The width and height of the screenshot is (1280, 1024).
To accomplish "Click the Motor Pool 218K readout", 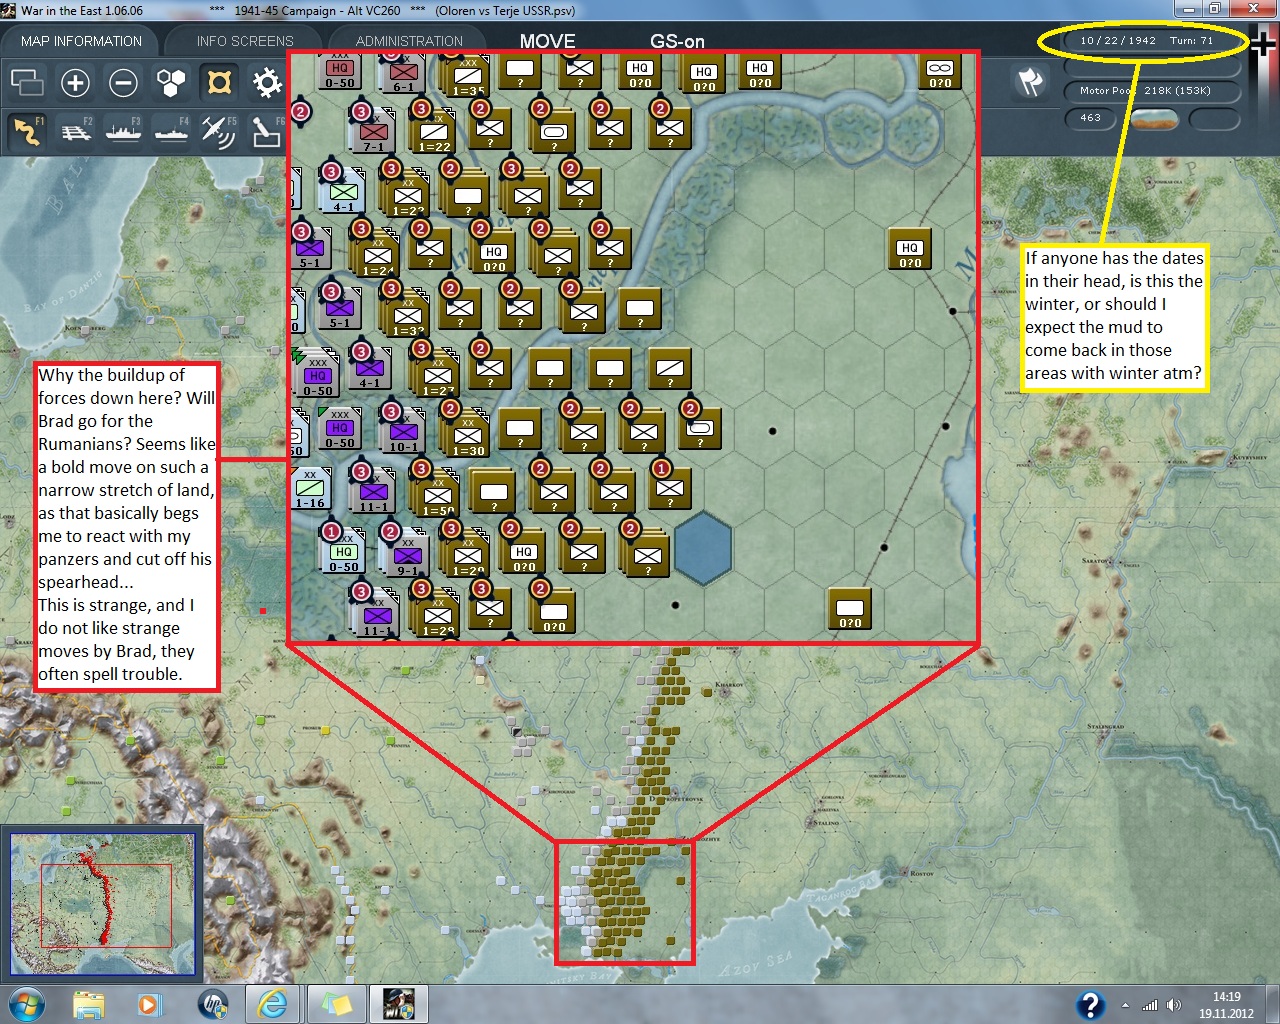I will click(1150, 91).
